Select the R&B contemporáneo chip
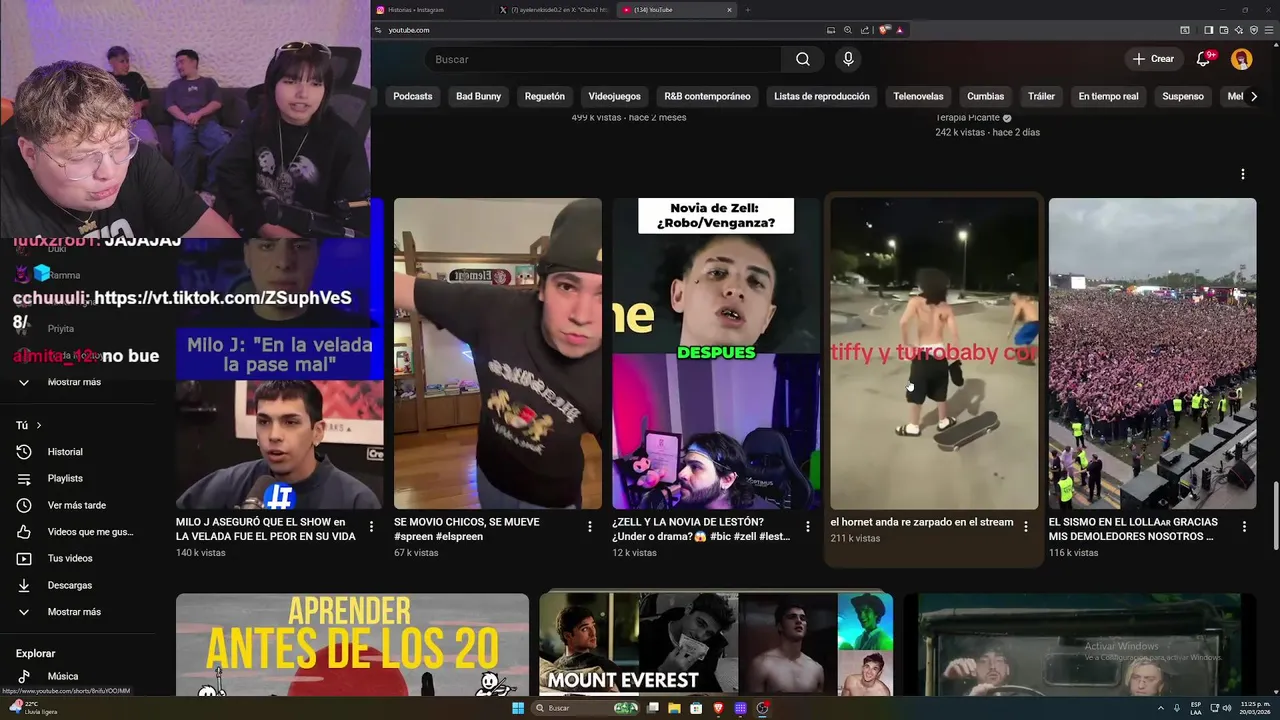 click(x=707, y=96)
